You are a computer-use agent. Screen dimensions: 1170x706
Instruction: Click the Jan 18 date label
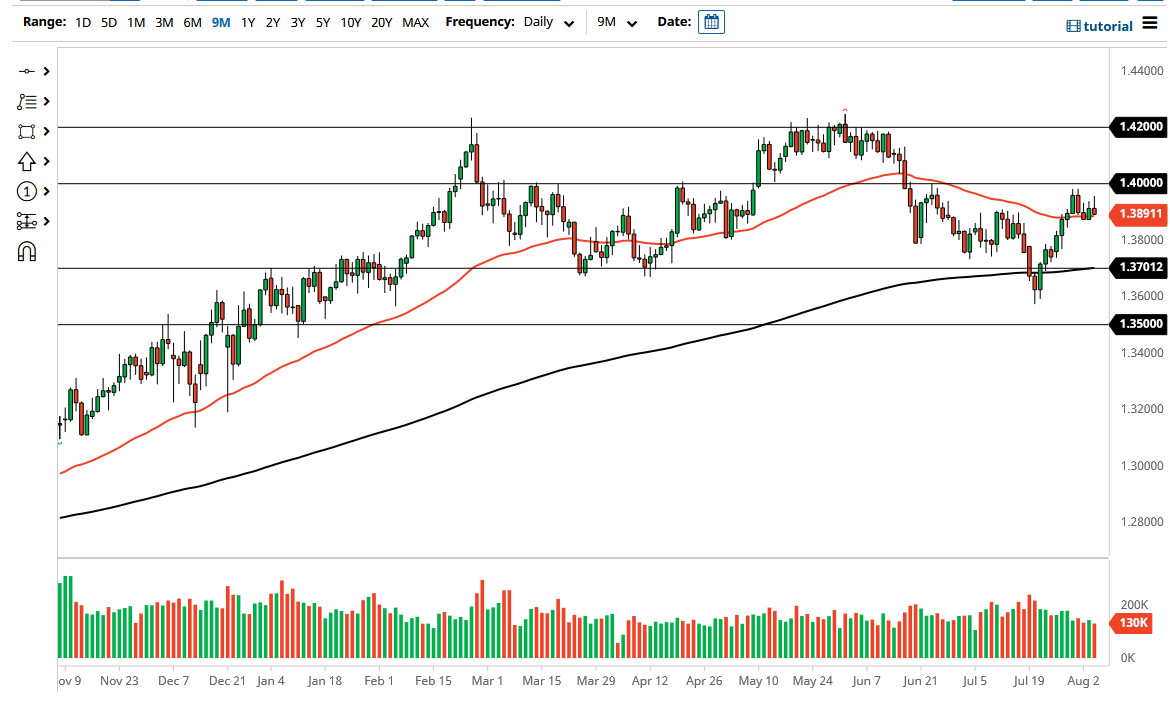tap(325, 681)
